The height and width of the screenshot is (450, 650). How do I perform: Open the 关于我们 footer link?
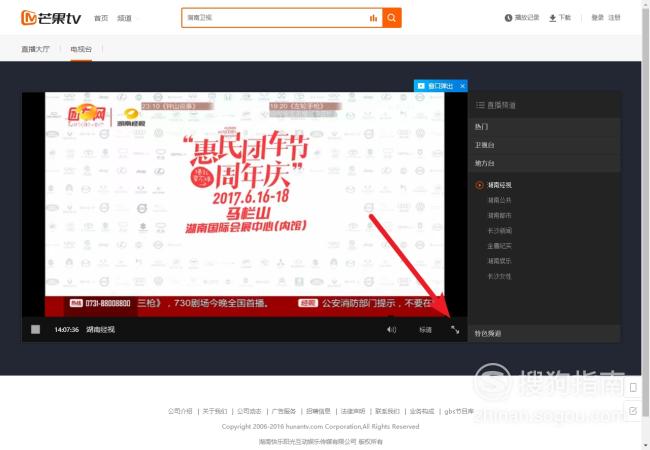pyautogui.click(x=215, y=411)
